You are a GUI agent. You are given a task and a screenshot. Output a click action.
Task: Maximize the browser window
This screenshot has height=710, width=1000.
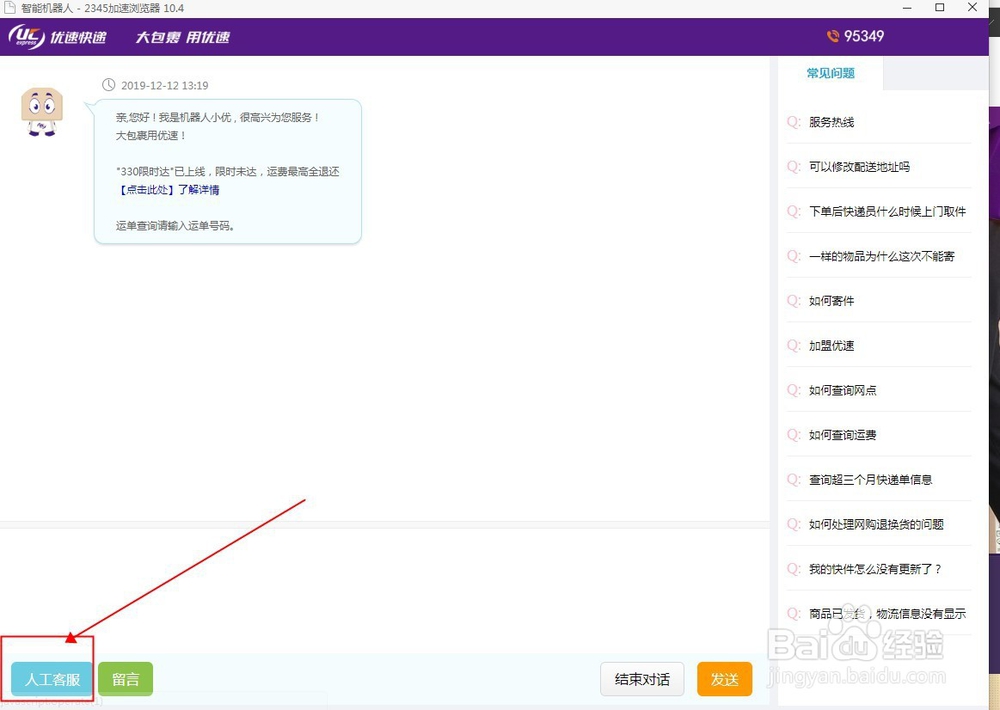(x=939, y=8)
